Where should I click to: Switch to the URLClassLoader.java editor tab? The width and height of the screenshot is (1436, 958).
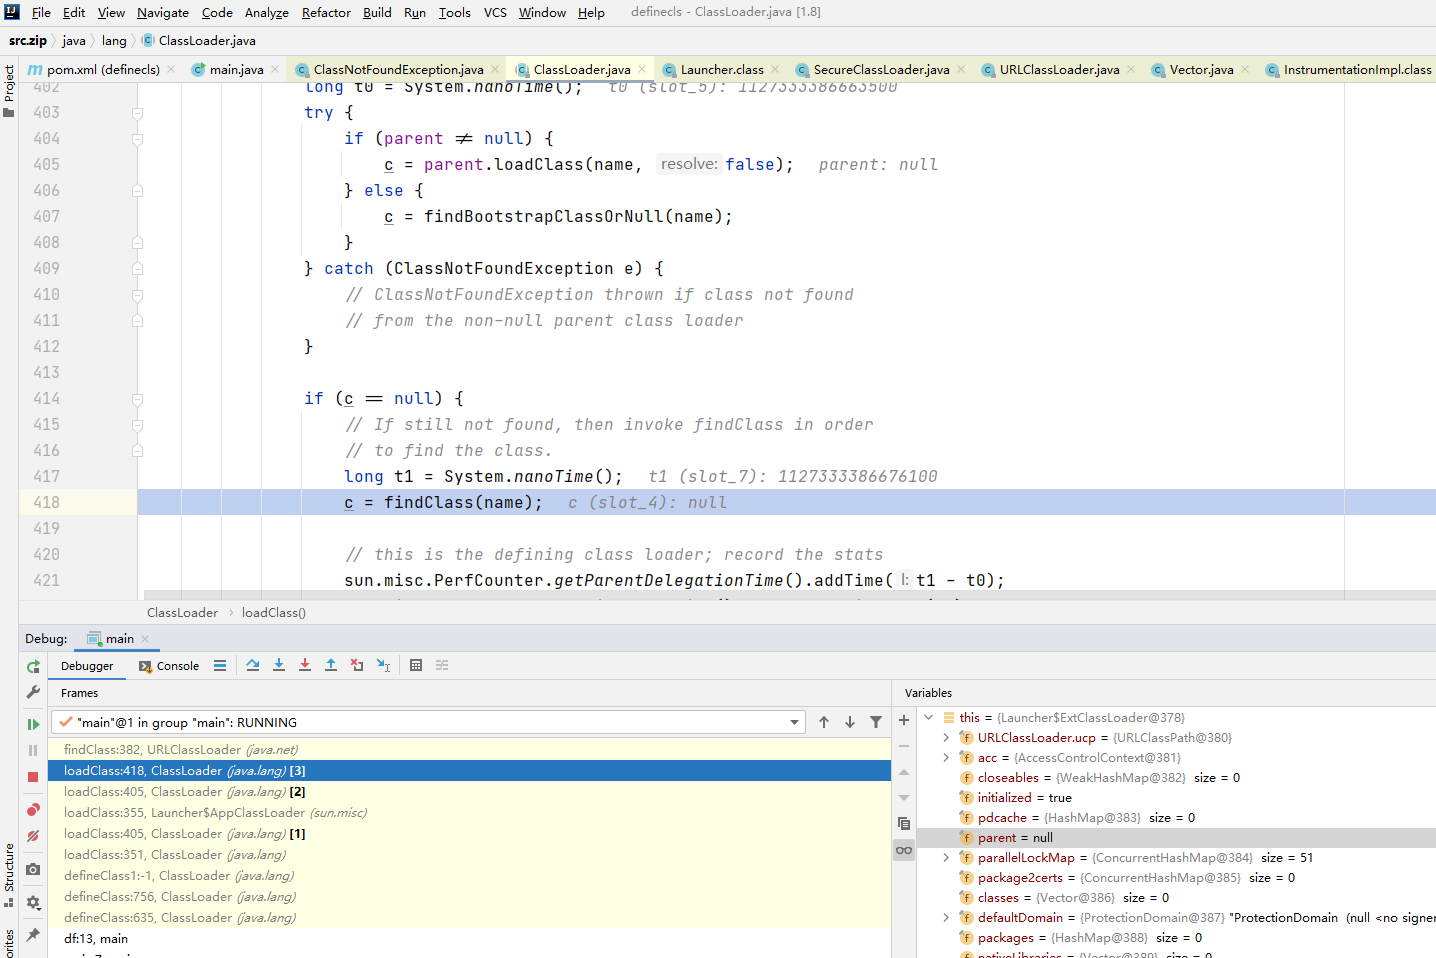[1059, 69]
